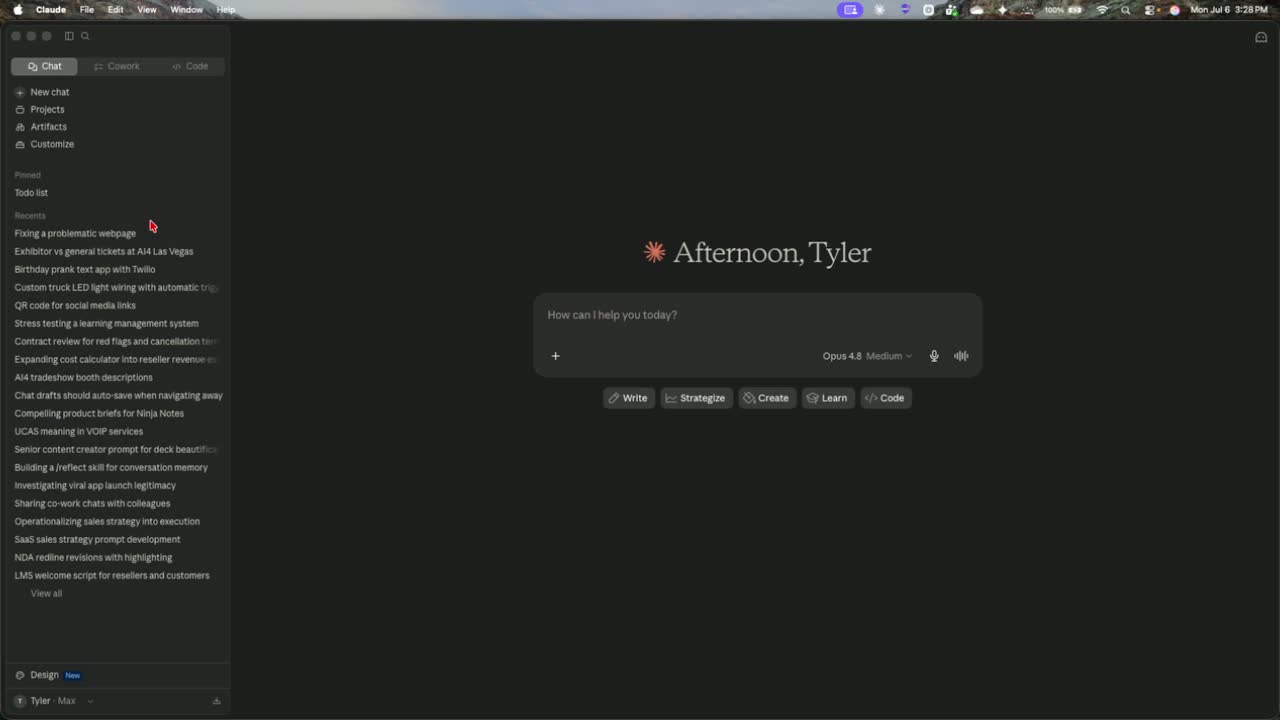Click the Artifacts icon in the sidebar
Image resolution: width=1280 pixels, height=720 pixels.
click(20, 127)
